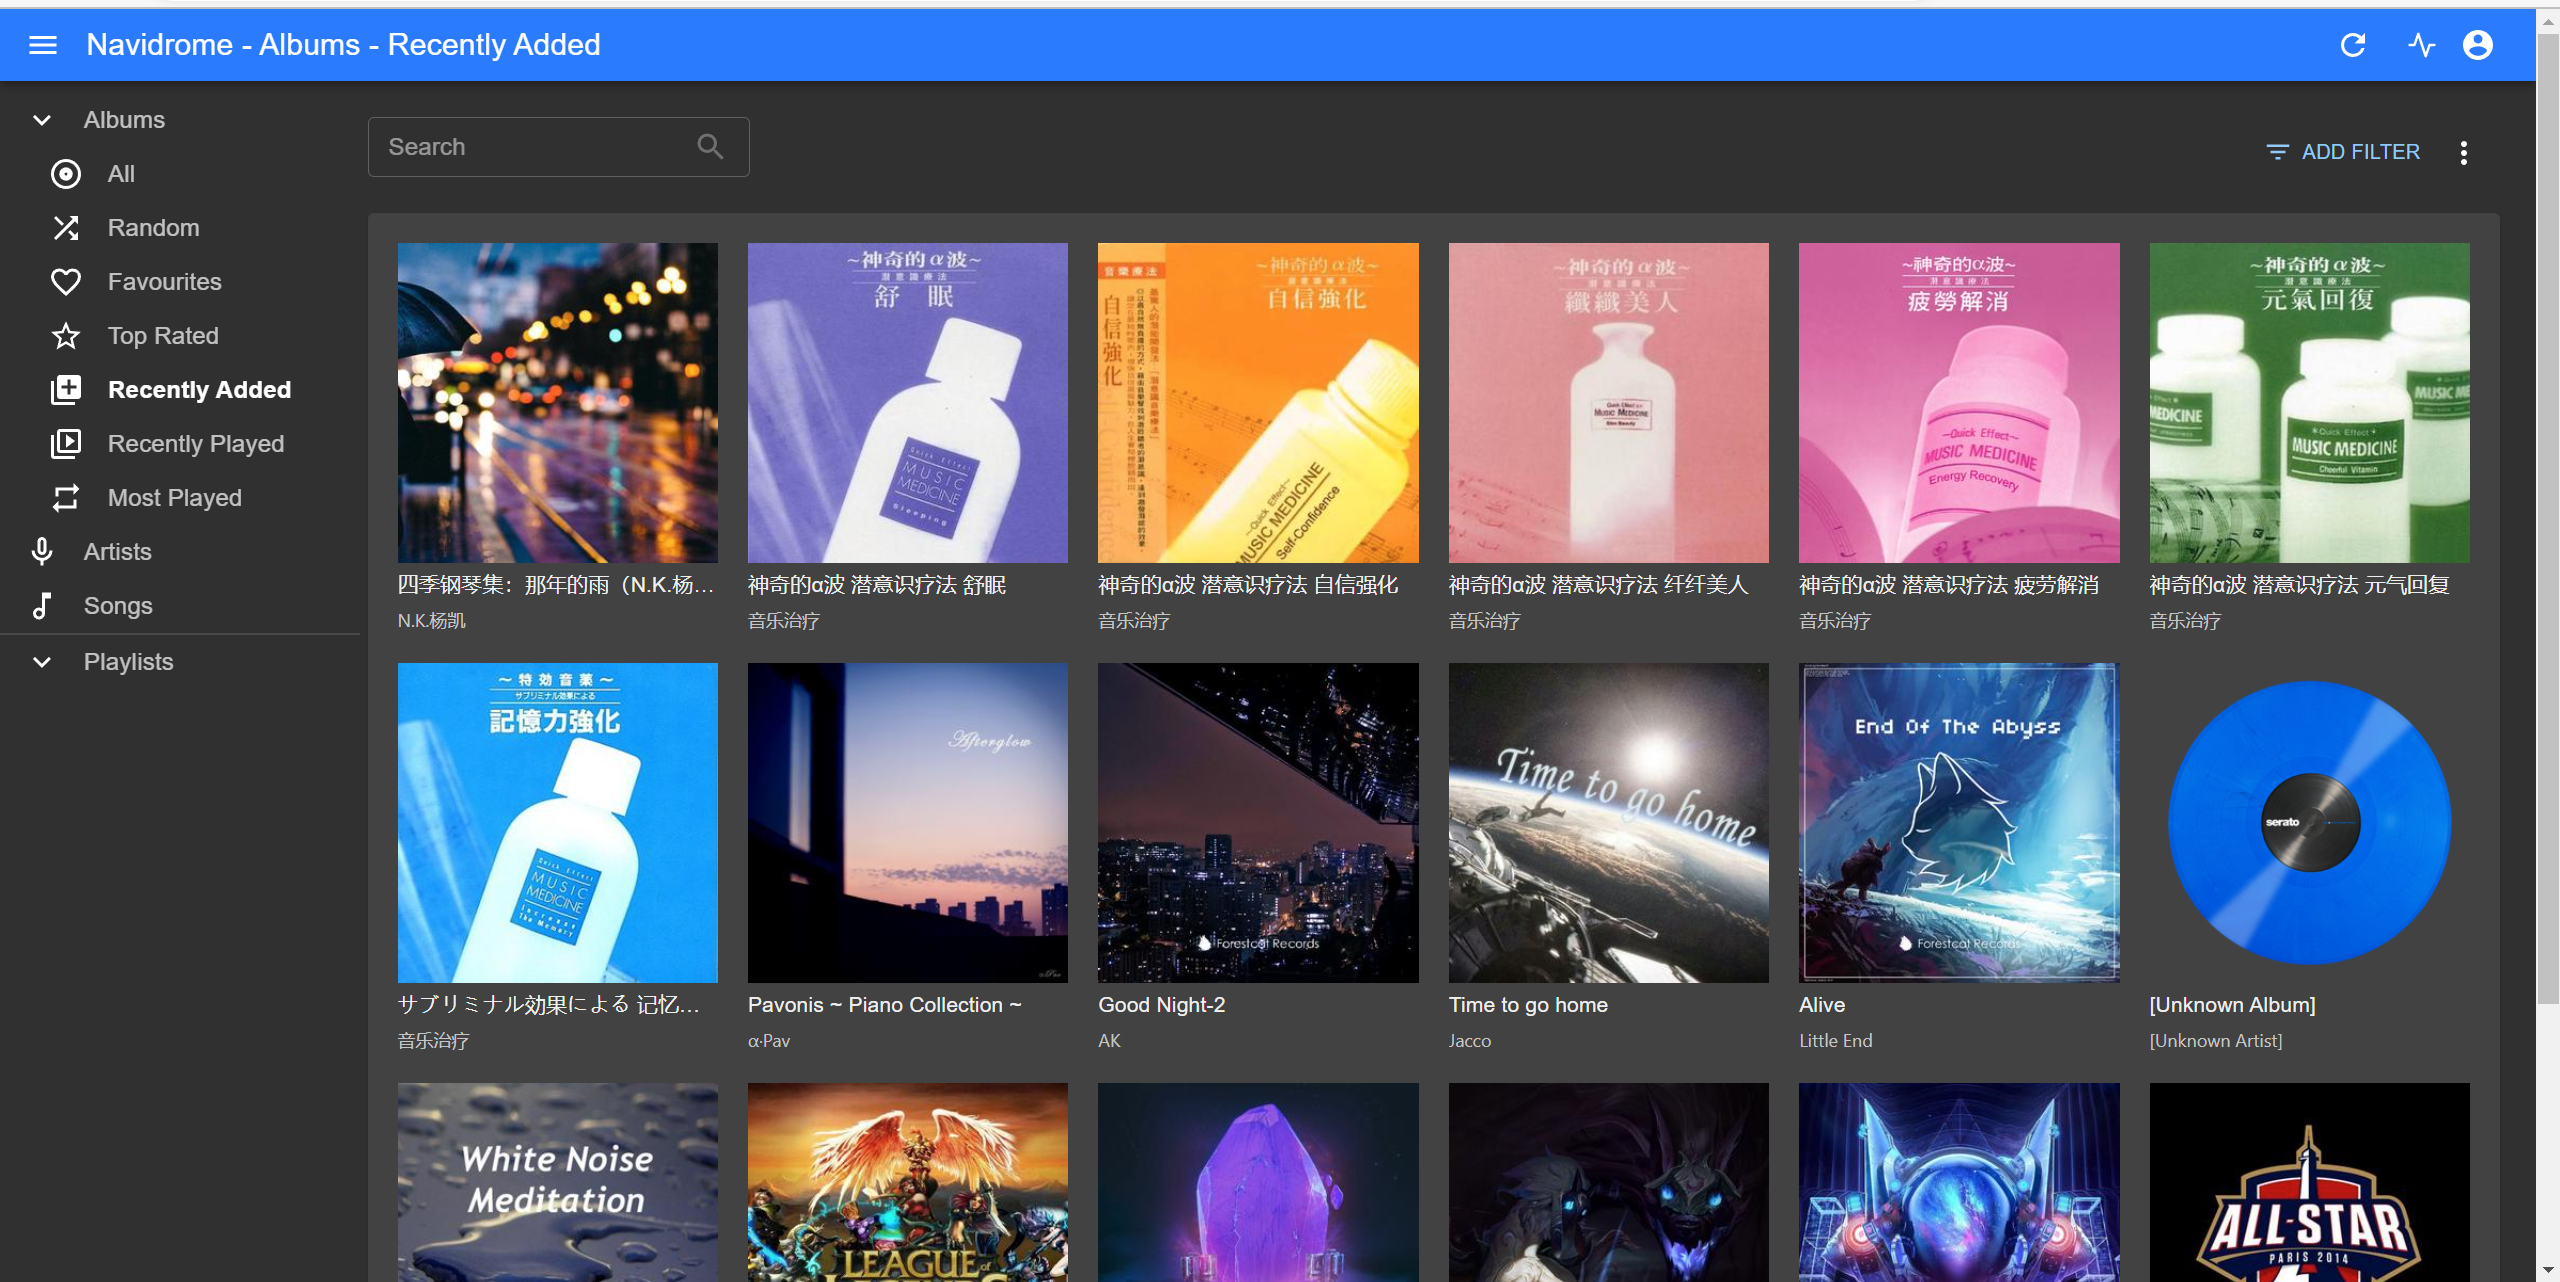Click the Songs music note icon
The image size is (2560, 1282).
tap(42, 606)
